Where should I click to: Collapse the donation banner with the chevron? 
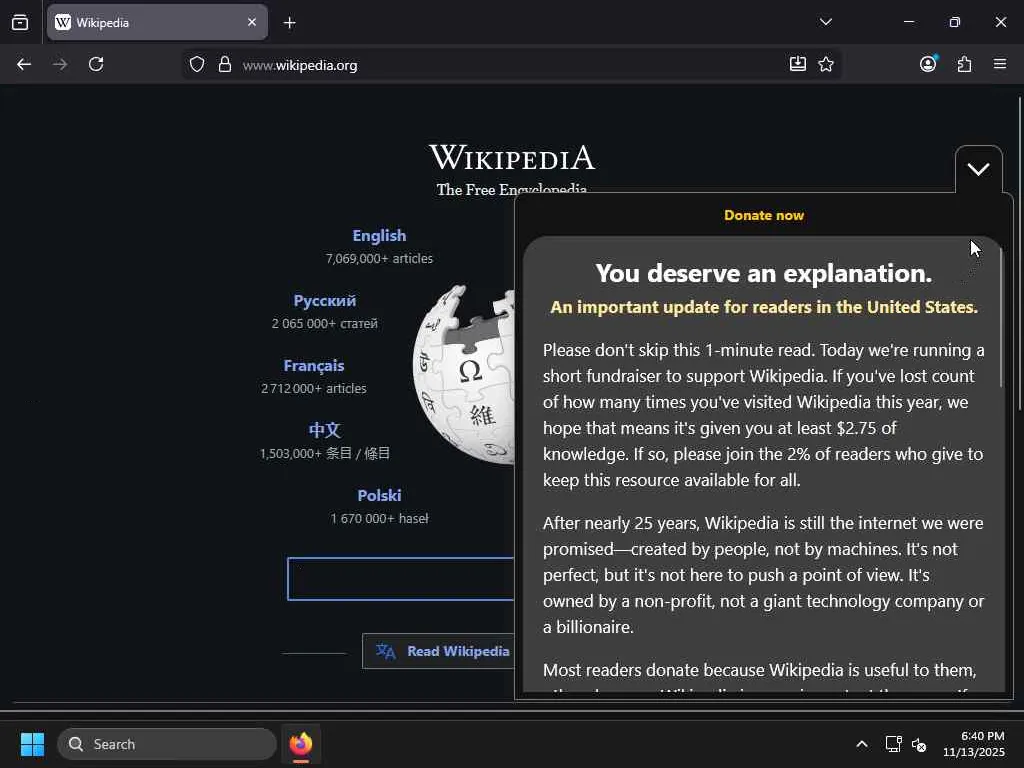pos(978,170)
